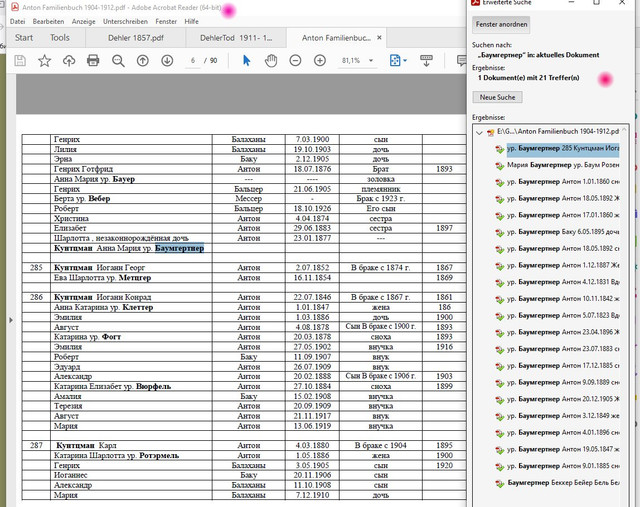Click the page number input field

click(193, 61)
